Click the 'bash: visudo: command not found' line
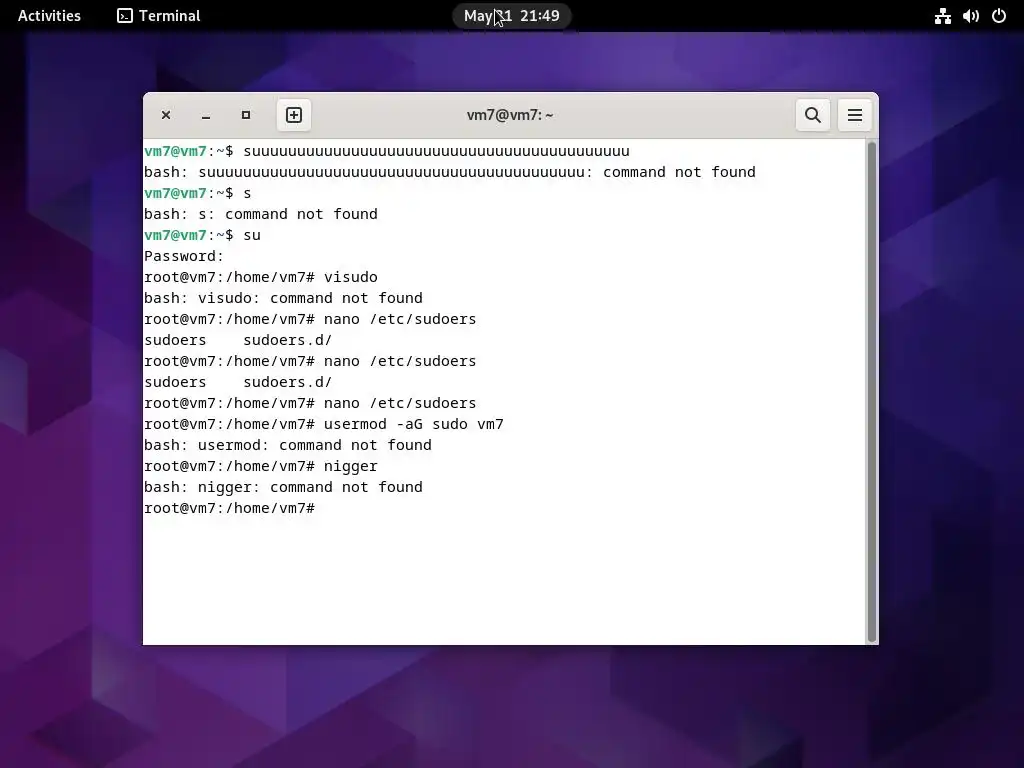Screen dimensions: 1024x768 pyautogui.click(x=283, y=298)
